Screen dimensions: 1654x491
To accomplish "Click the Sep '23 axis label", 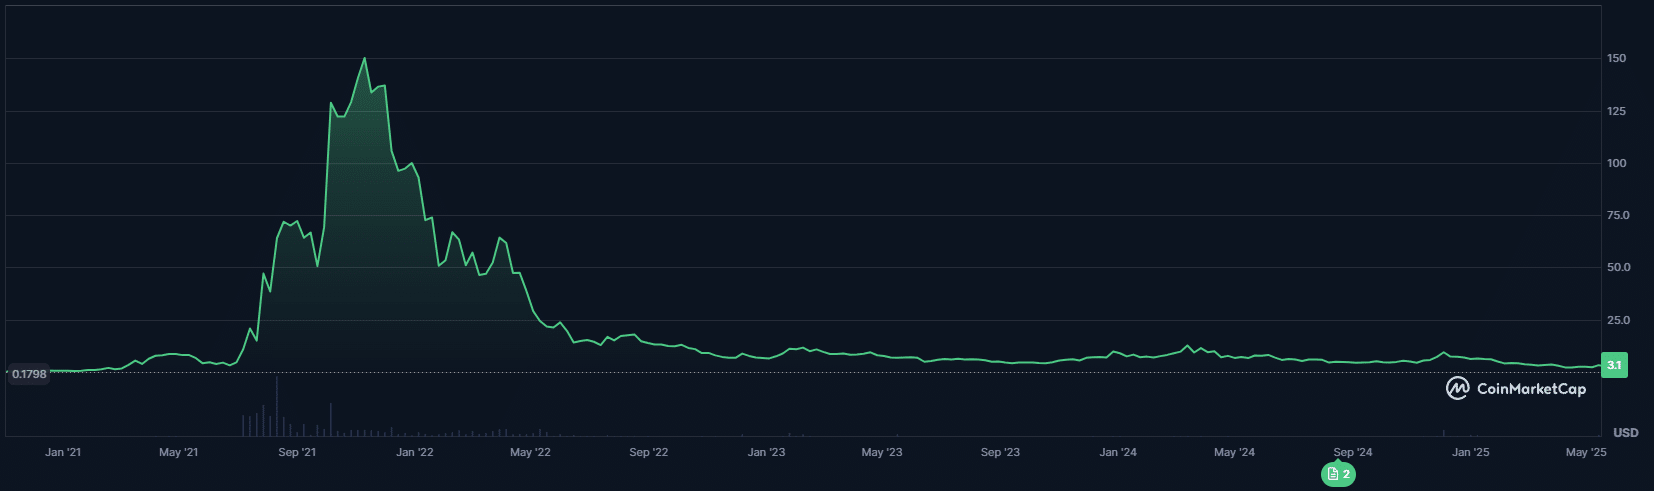I will (x=1000, y=452).
